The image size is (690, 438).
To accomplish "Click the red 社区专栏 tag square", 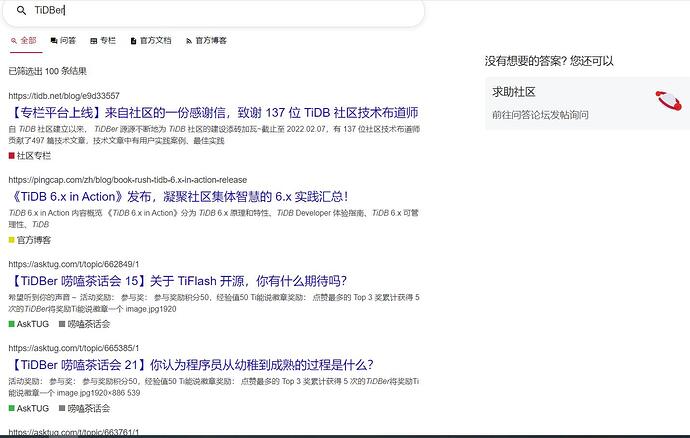I will coord(11,155).
